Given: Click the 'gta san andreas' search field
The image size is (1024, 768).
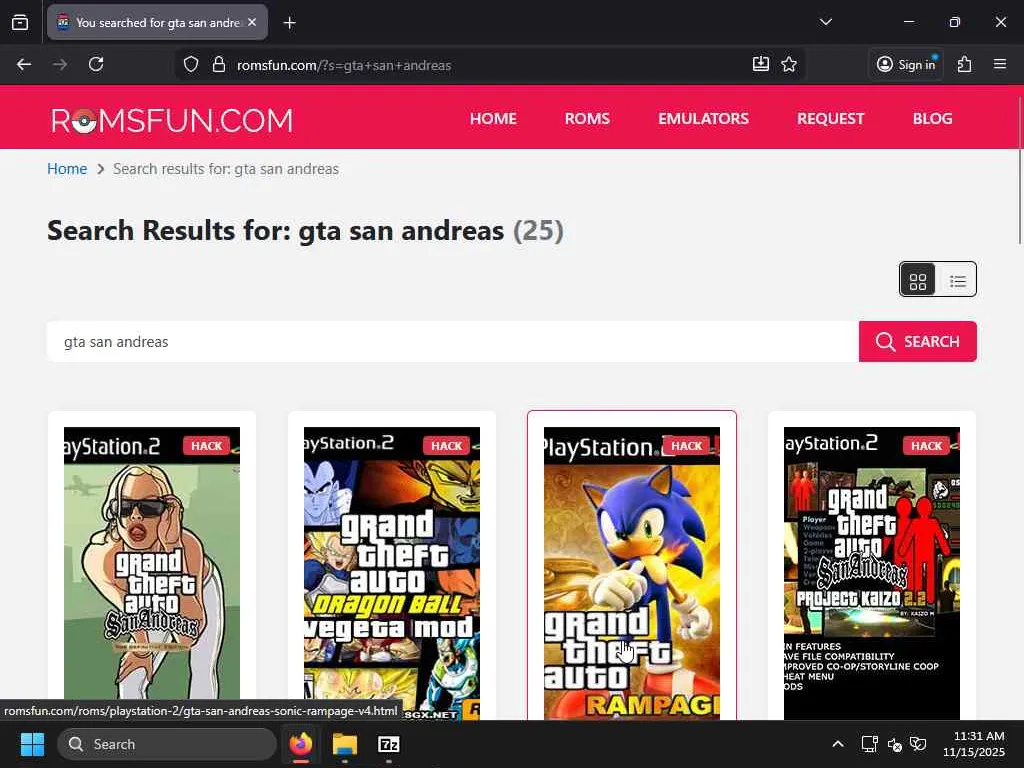Looking at the screenshot, I should [453, 342].
